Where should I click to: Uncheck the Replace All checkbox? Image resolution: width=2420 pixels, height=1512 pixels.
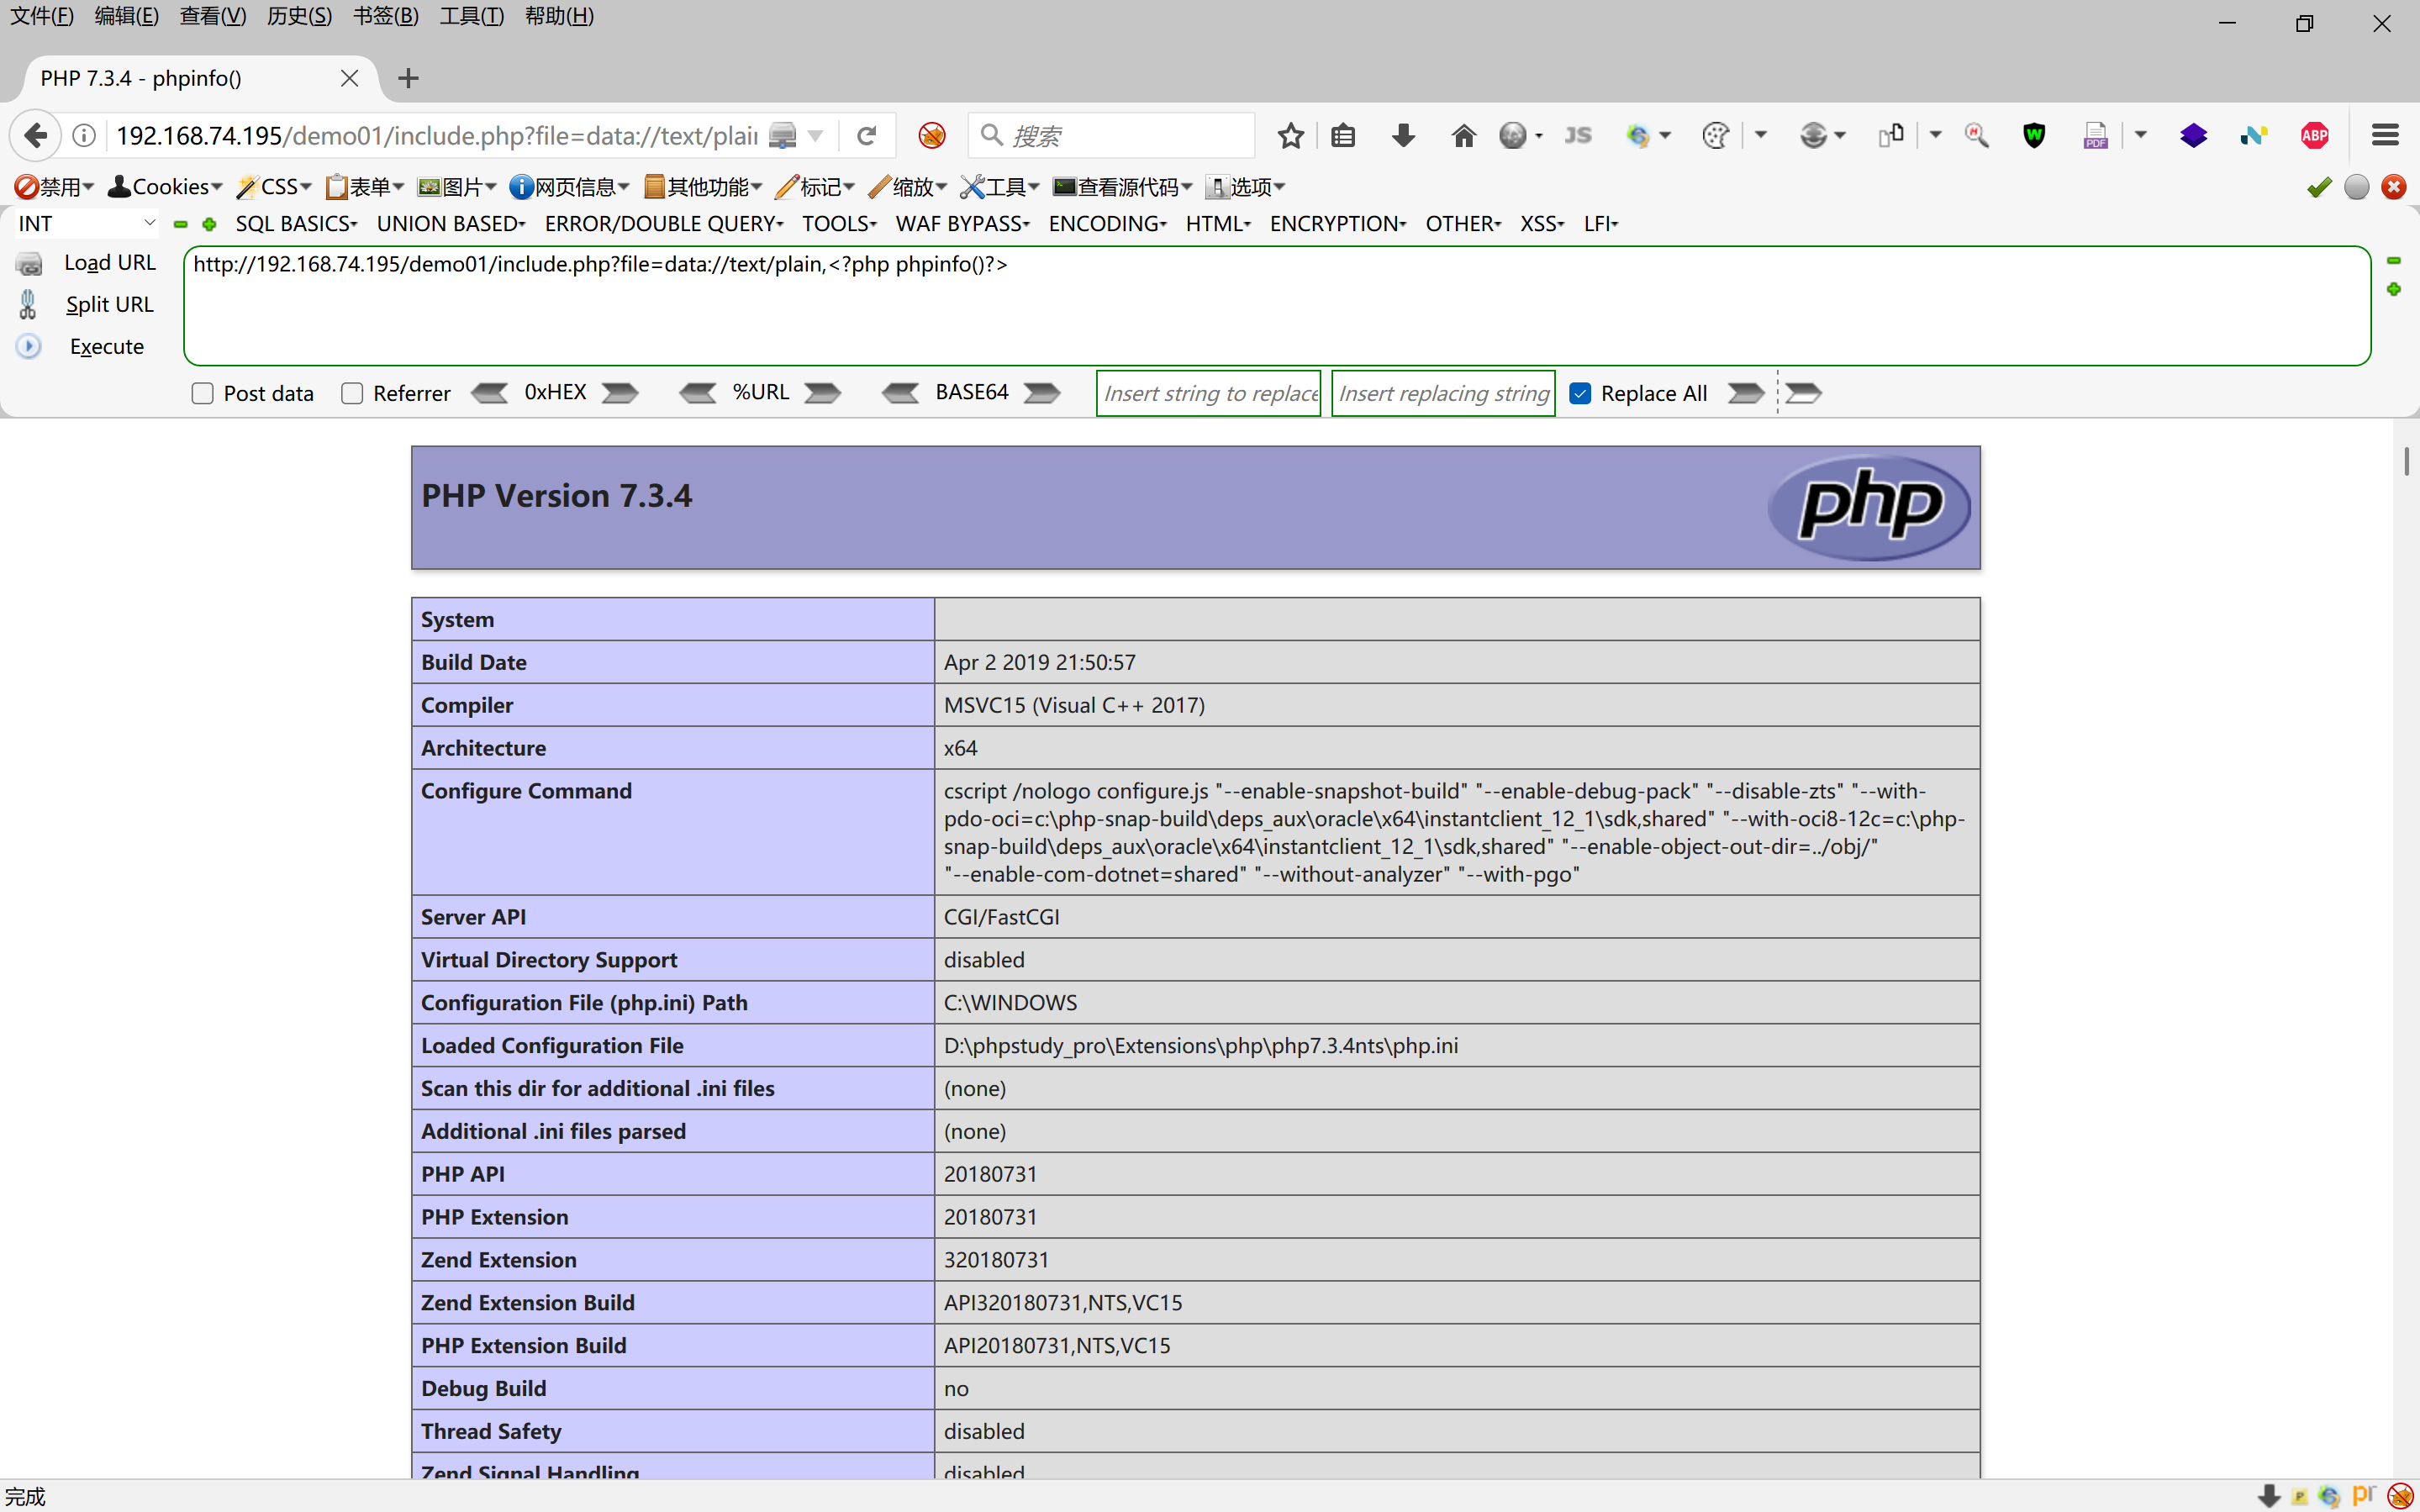[x=1580, y=393]
